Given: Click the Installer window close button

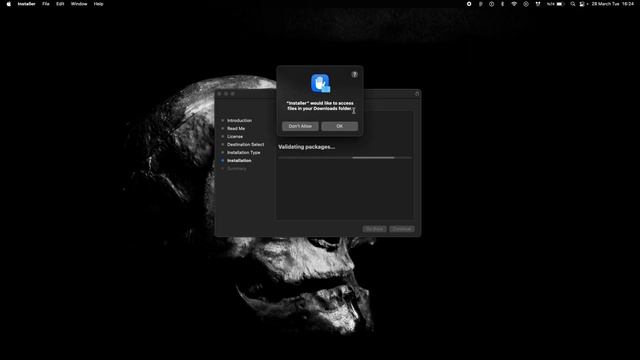Looking at the screenshot, I should [219, 94].
